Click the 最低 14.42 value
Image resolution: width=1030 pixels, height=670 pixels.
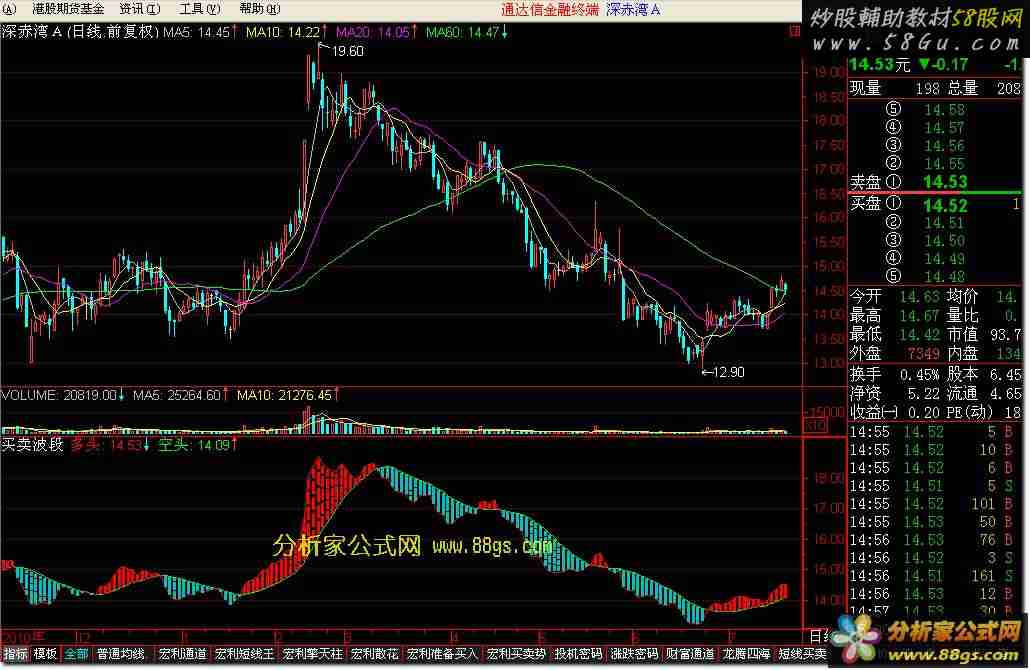(920, 334)
